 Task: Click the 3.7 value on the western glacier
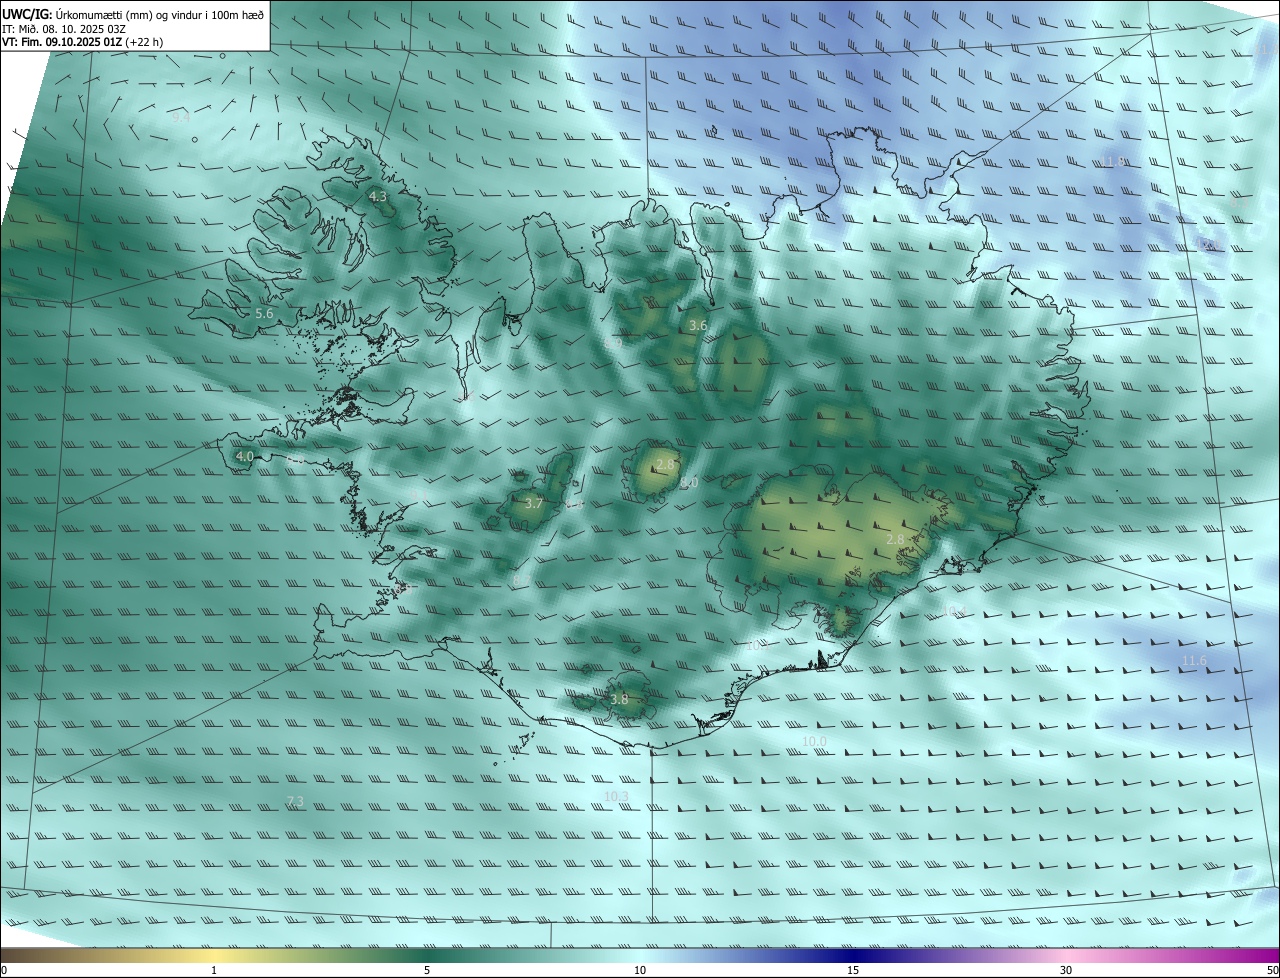coord(533,503)
